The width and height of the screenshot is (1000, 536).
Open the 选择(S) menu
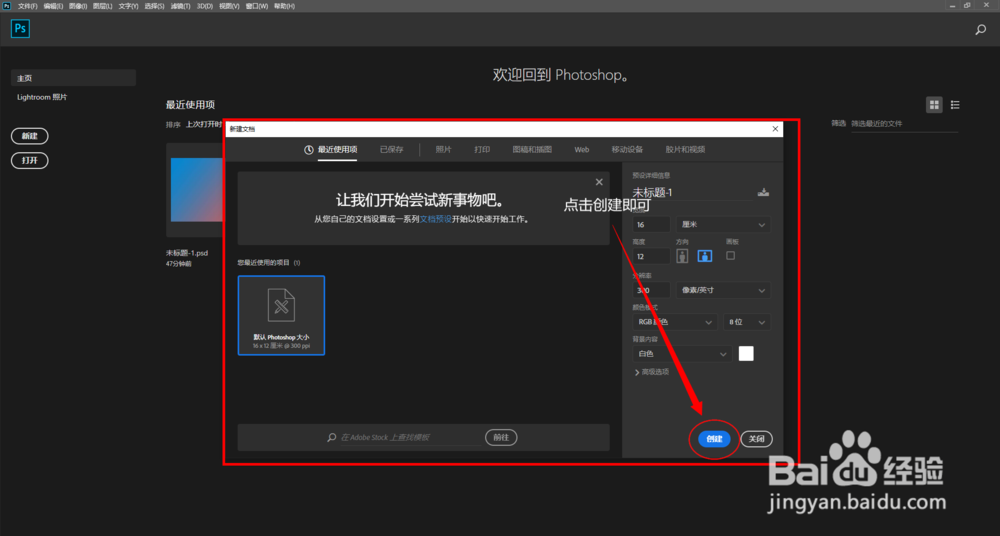[154, 6]
